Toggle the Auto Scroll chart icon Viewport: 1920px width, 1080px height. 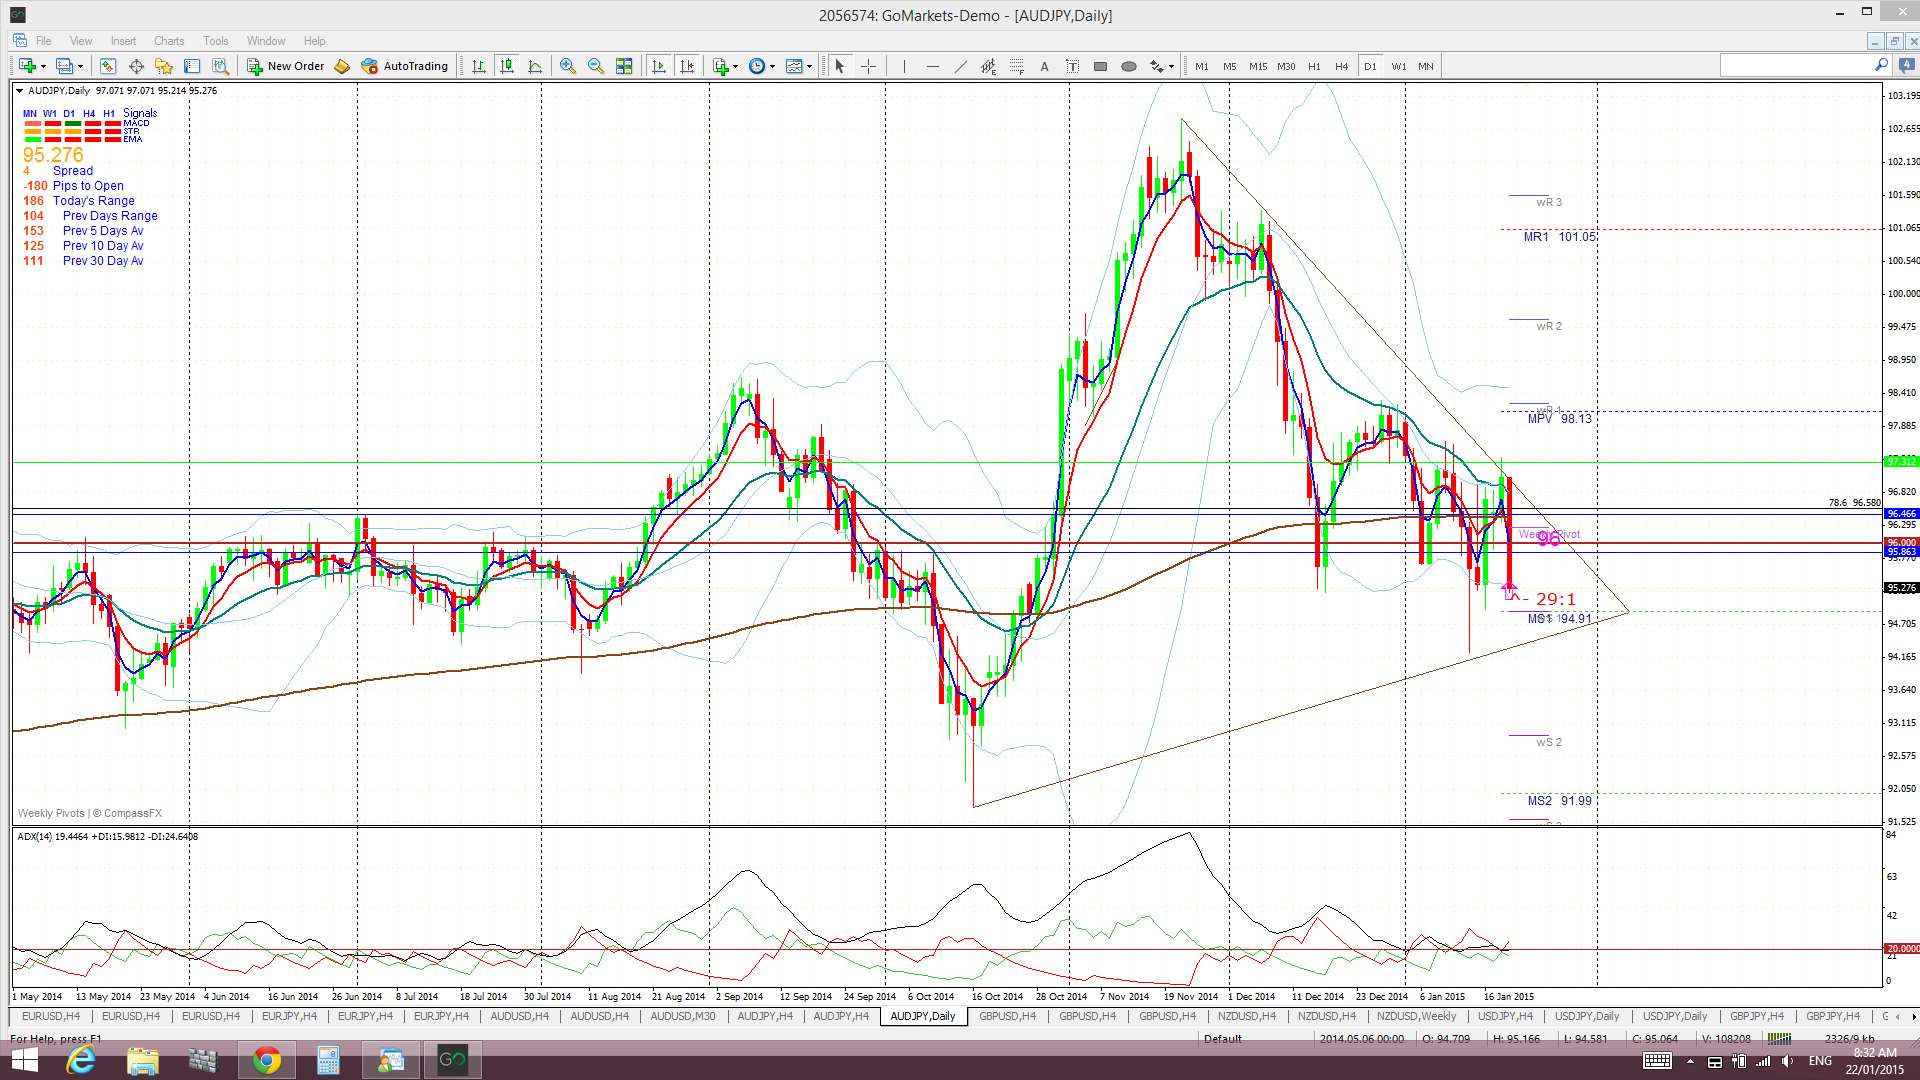point(658,66)
